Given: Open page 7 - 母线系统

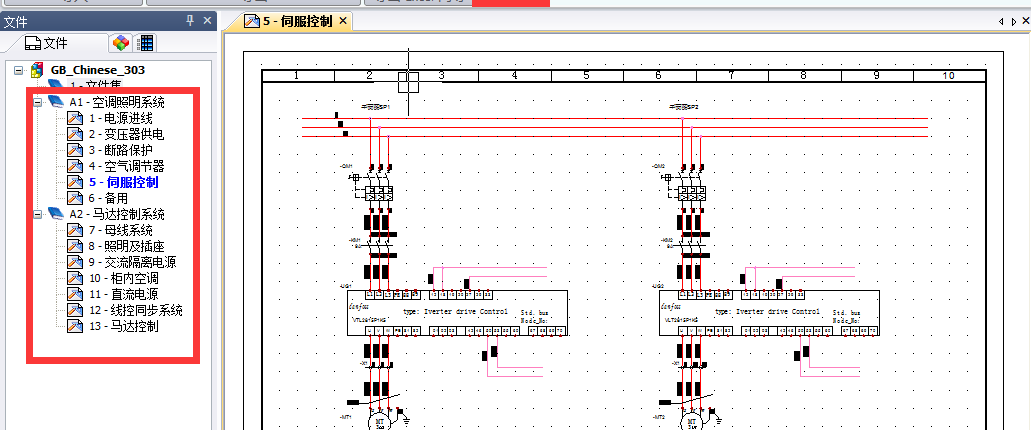Looking at the screenshot, I should 120,230.
